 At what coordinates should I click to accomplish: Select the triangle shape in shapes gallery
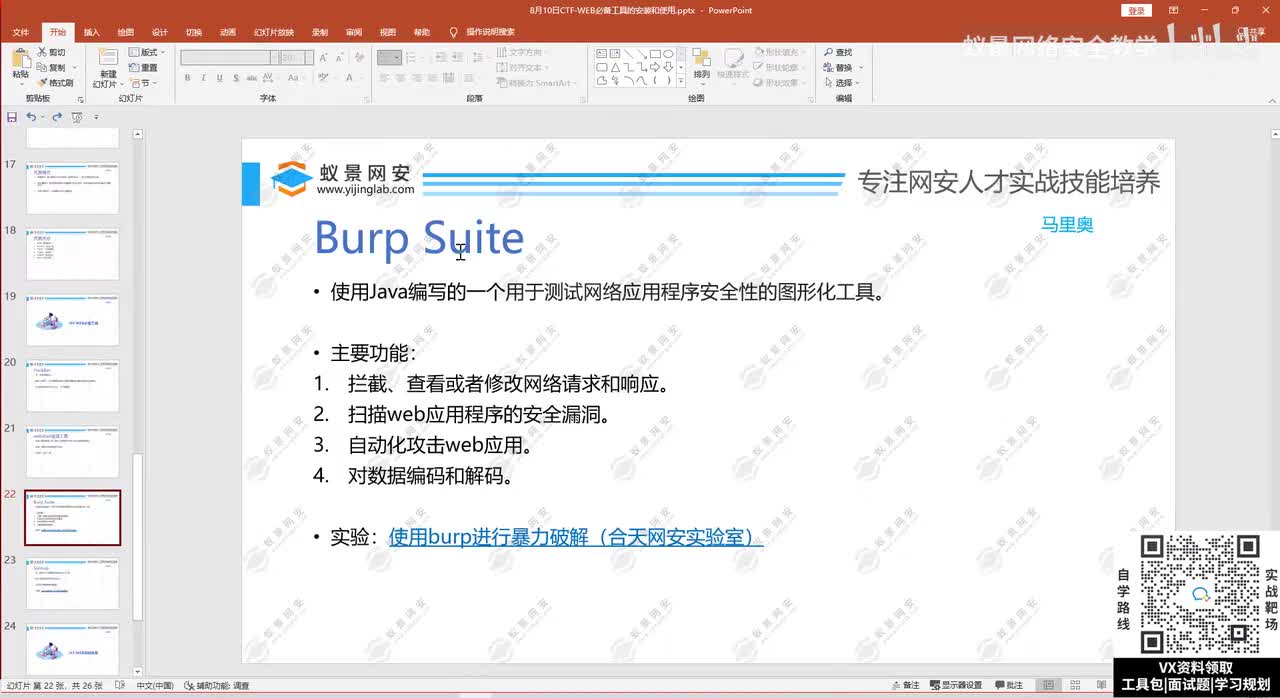(x=615, y=67)
